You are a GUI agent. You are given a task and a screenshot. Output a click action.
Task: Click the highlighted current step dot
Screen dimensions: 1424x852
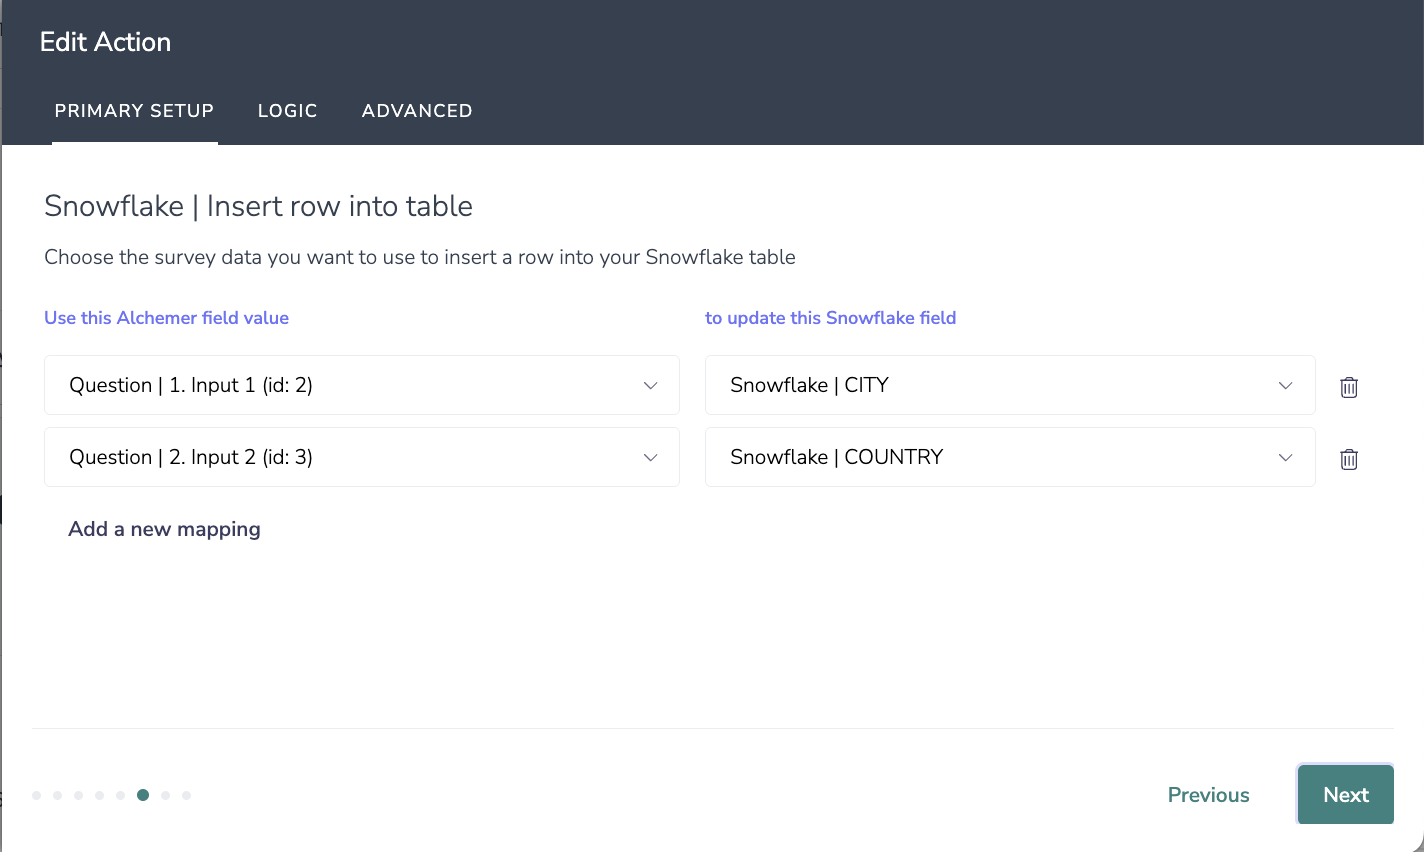[143, 795]
